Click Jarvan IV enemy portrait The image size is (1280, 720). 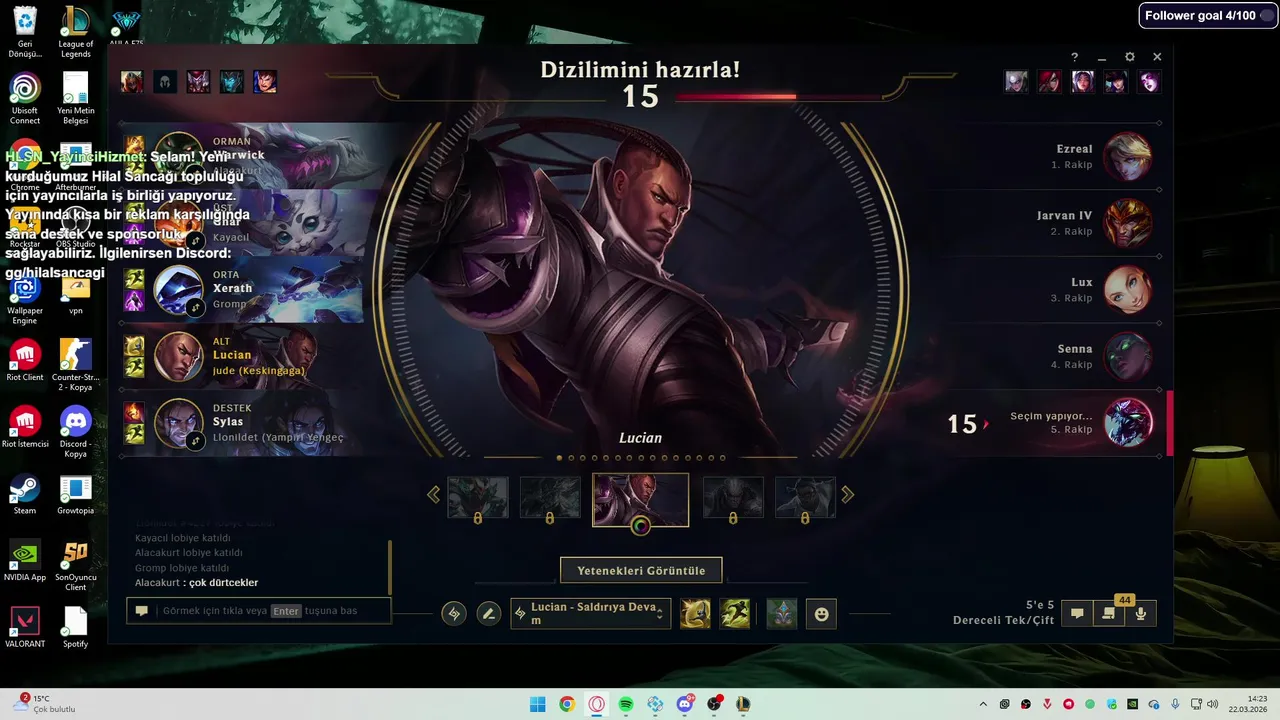coord(1128,223)
